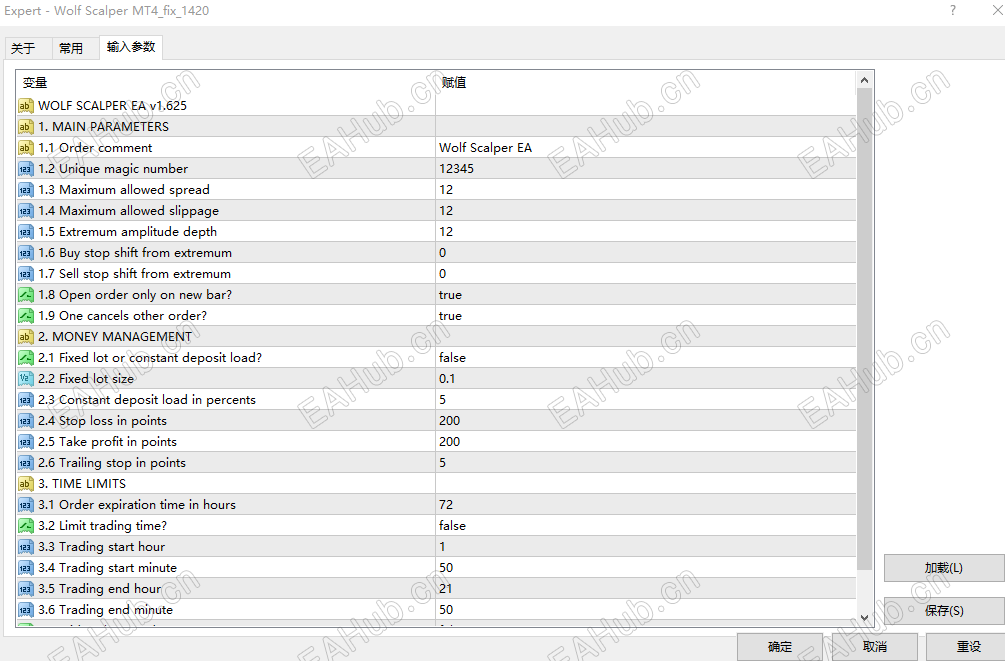Click the double-type icon beside 2.2 Fixed lot size
Image resolution: width=1005 pixels, height=661 pixels.
point(26,379)
